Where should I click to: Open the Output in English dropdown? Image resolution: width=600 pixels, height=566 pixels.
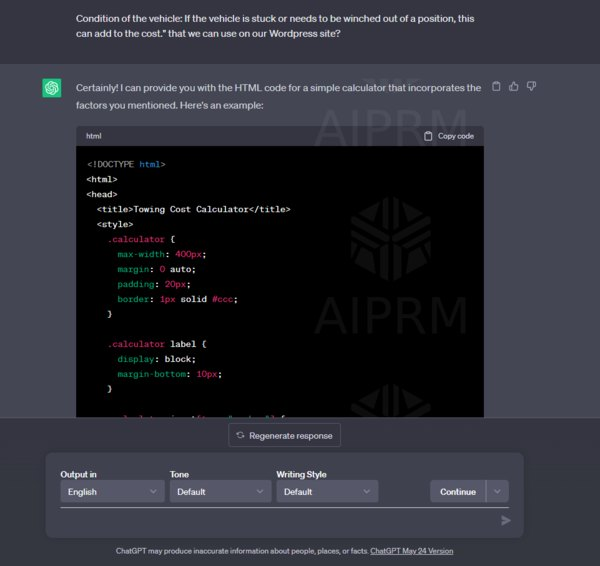[x=112, y=491]
